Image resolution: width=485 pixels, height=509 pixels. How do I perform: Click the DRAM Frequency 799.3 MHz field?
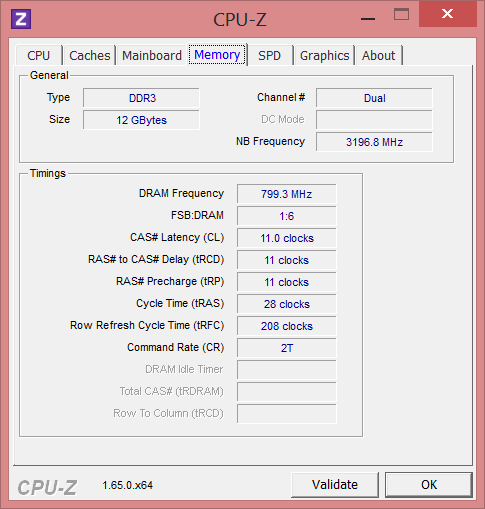pyautogui.click(x=287, y=194)
